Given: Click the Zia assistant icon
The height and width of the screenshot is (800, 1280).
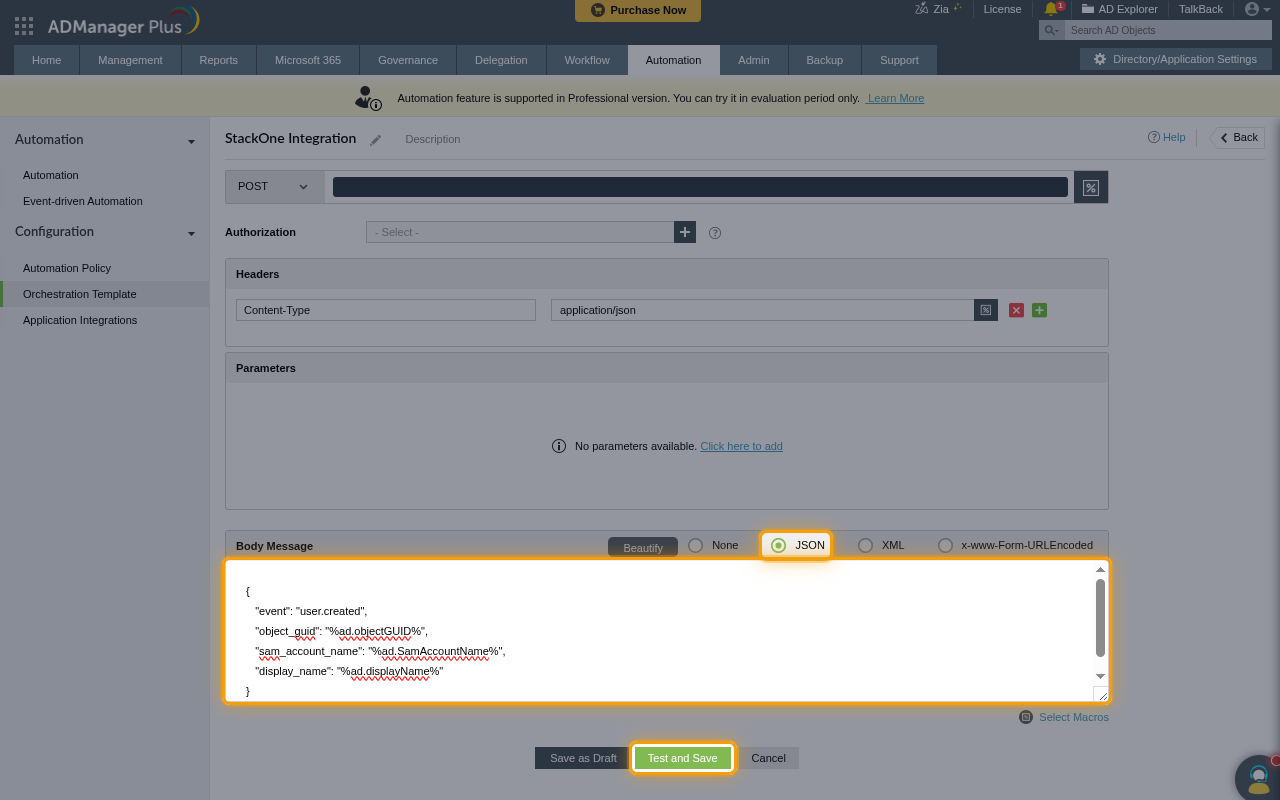Looking at the screenshot, I should [921, 9].
